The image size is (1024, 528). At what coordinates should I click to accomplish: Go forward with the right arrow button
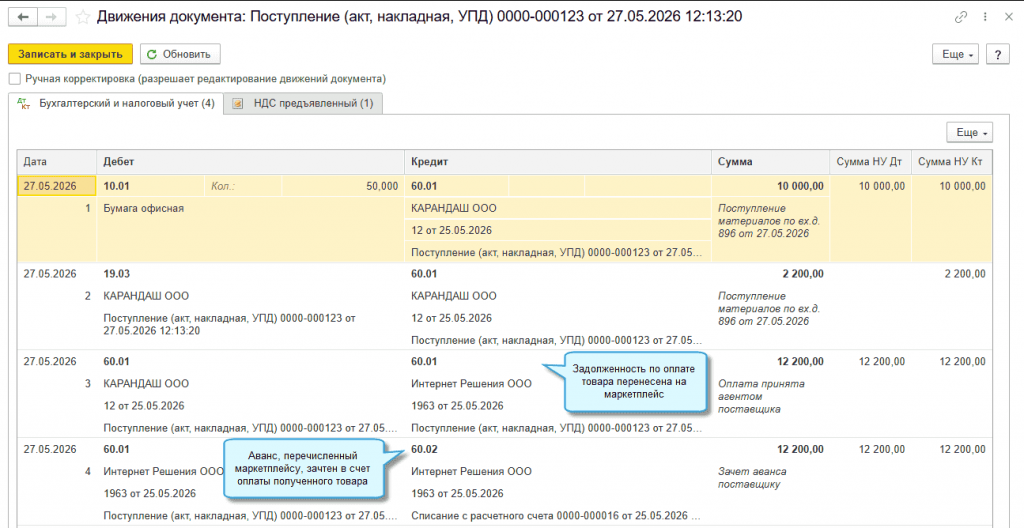pos(52,17)
